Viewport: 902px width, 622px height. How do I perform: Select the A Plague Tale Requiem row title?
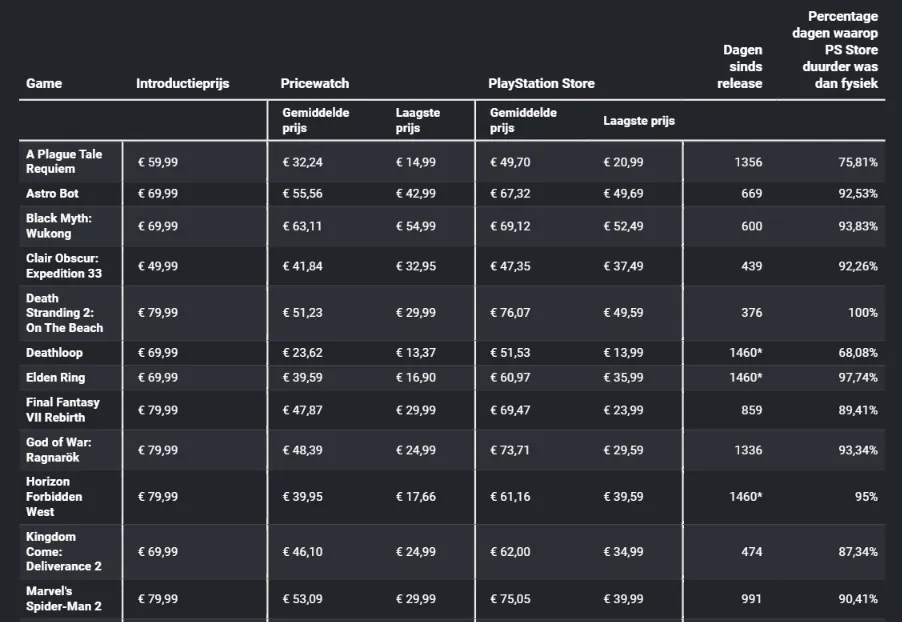click(x=64, y=162)
